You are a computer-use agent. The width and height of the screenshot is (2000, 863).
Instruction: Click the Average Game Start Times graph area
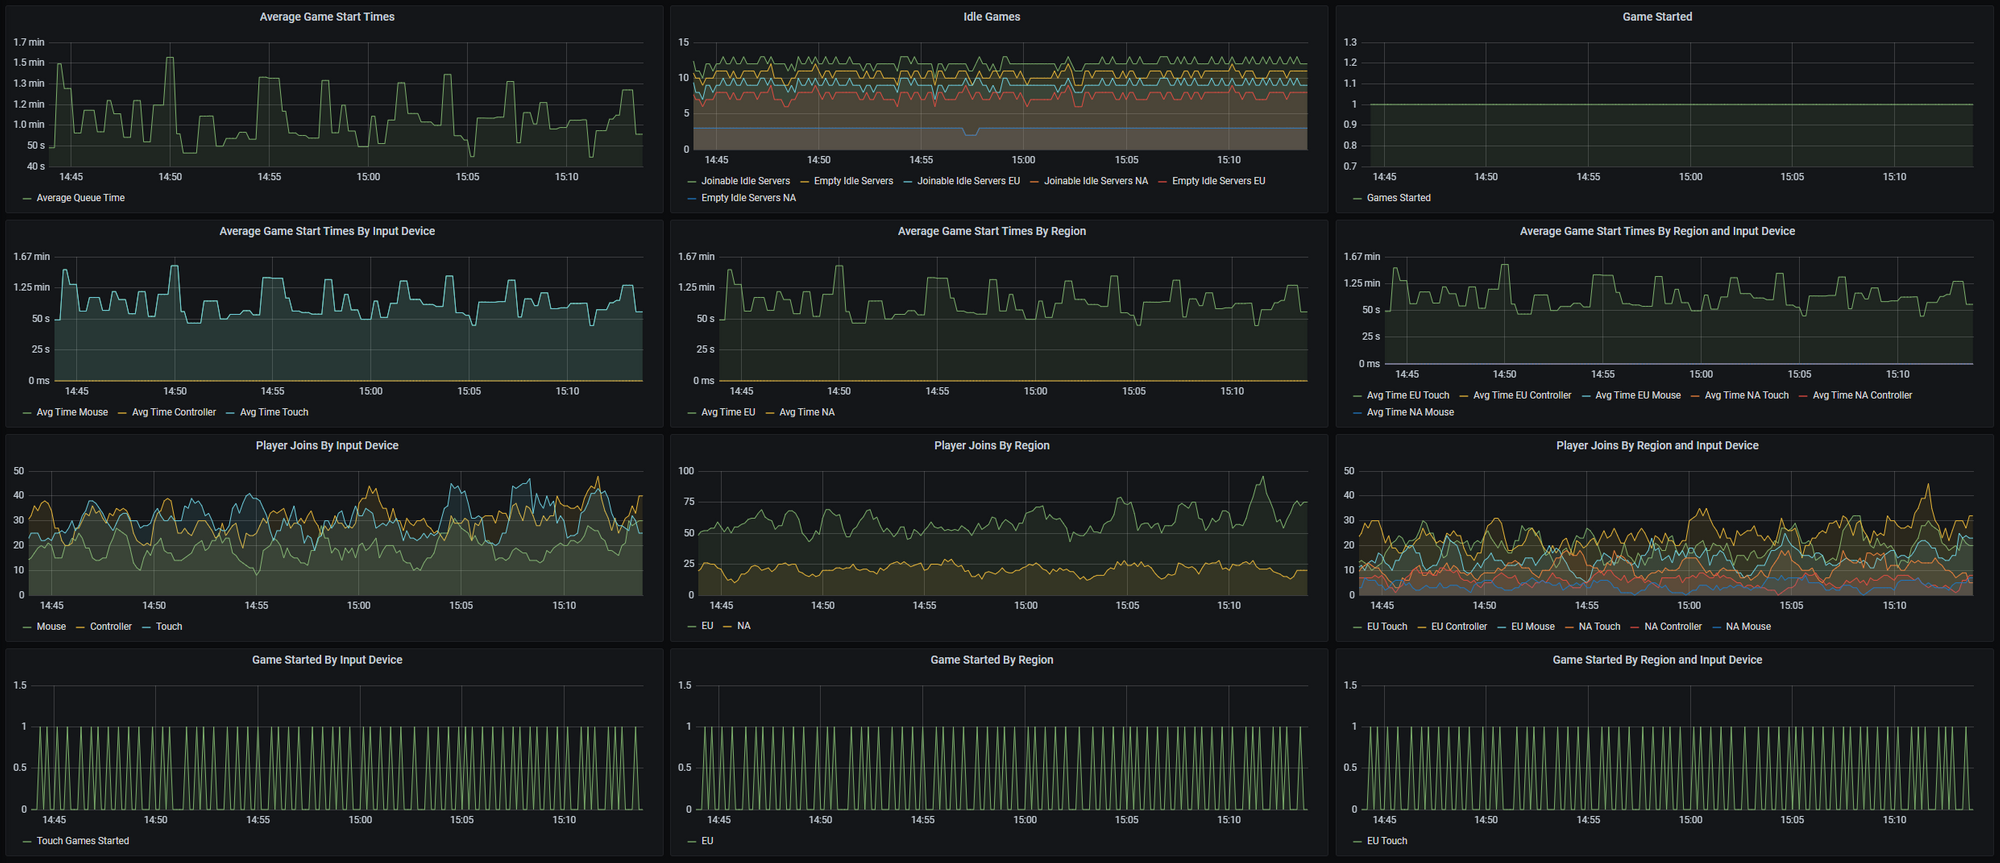point(346,104)
